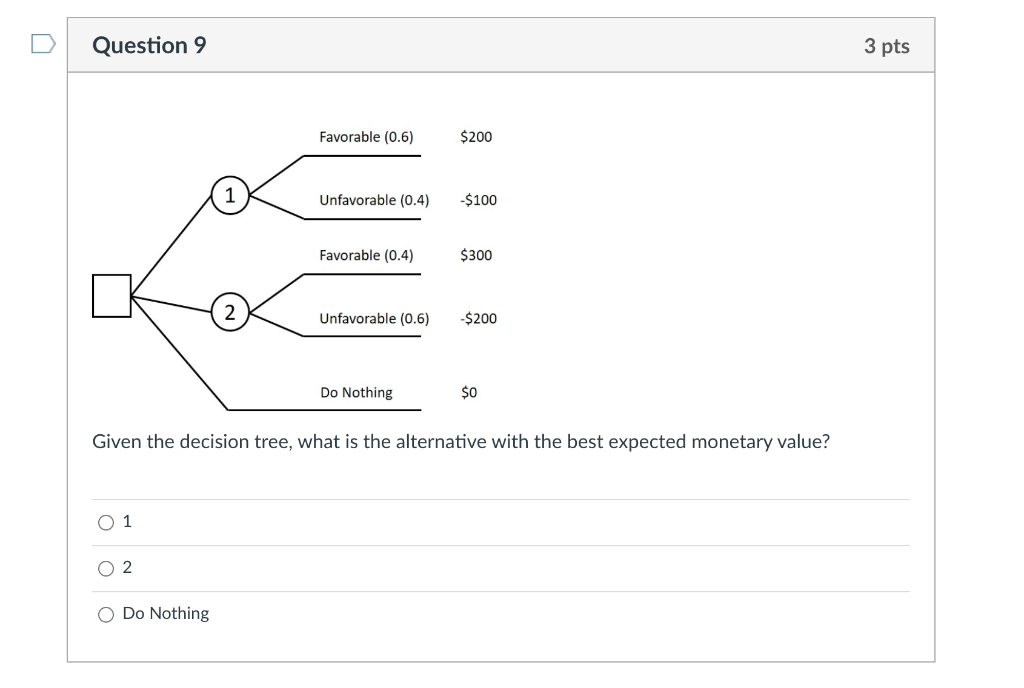Click the $200 payoff value
This screenshot has width=1024, height=688.
[476, 137]
